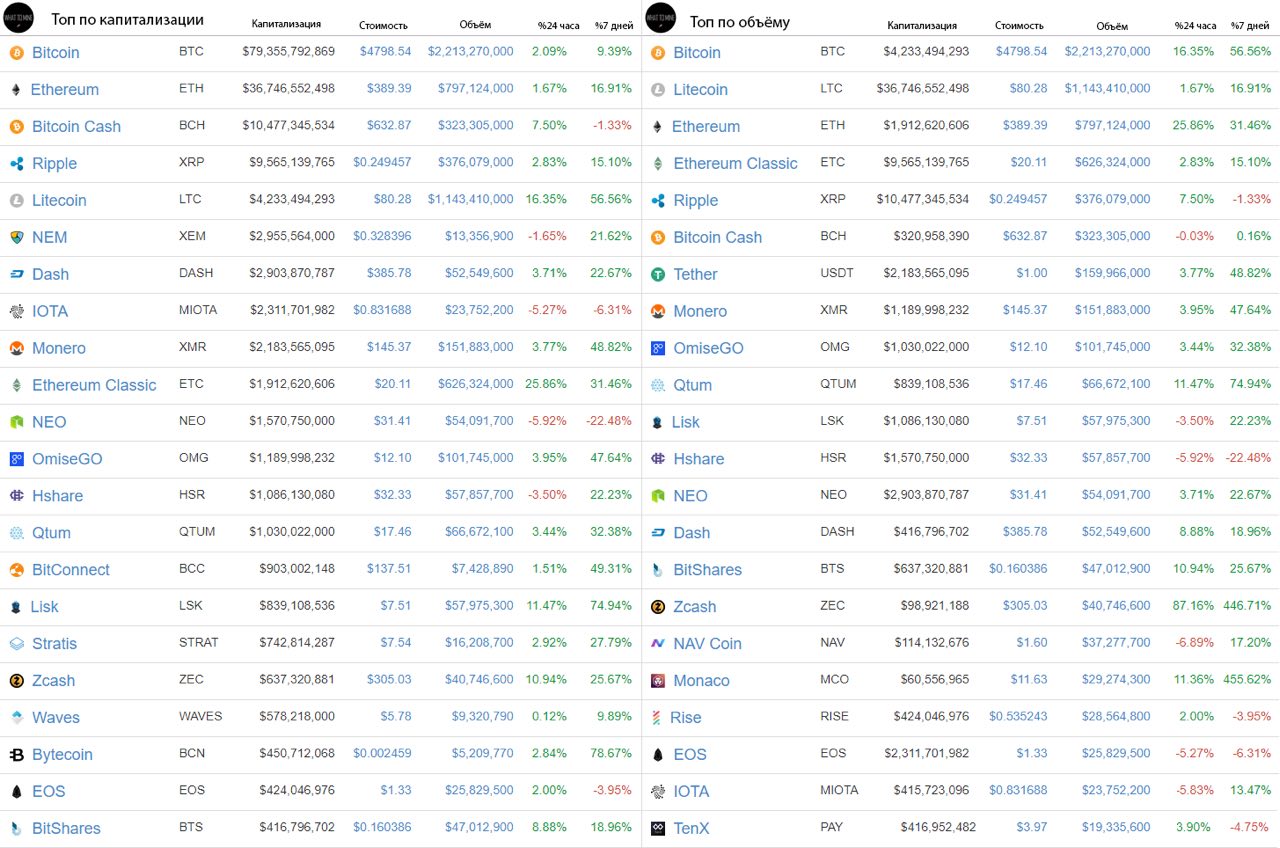
Task: Click the $0.328396 NEM price
Action: tap(382, 236)
